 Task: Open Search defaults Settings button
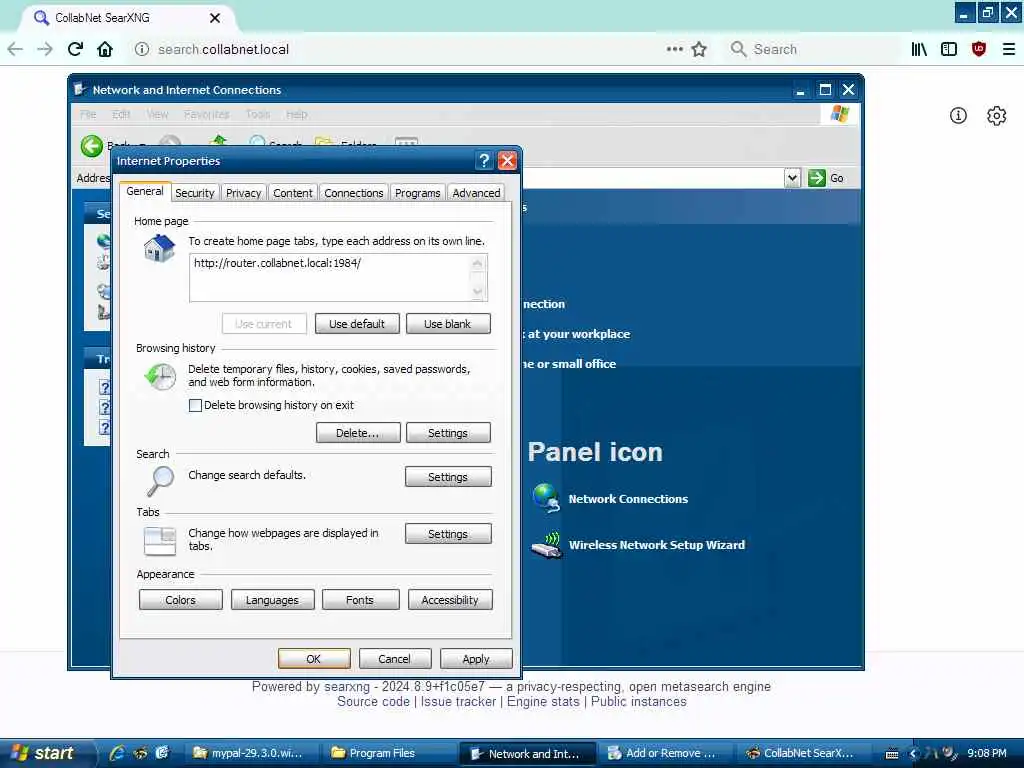pyautogui.click(x=447, y=477)
